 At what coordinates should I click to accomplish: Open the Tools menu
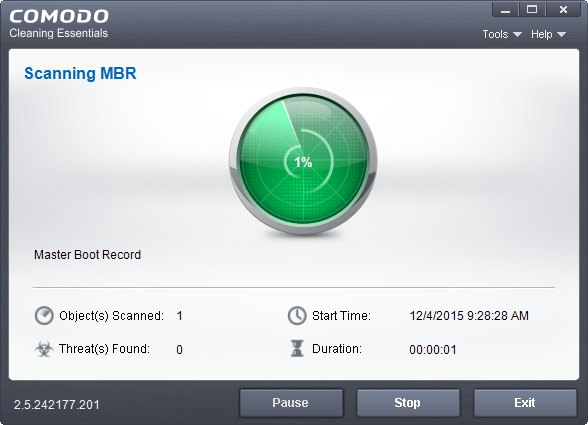pos(502,34)
